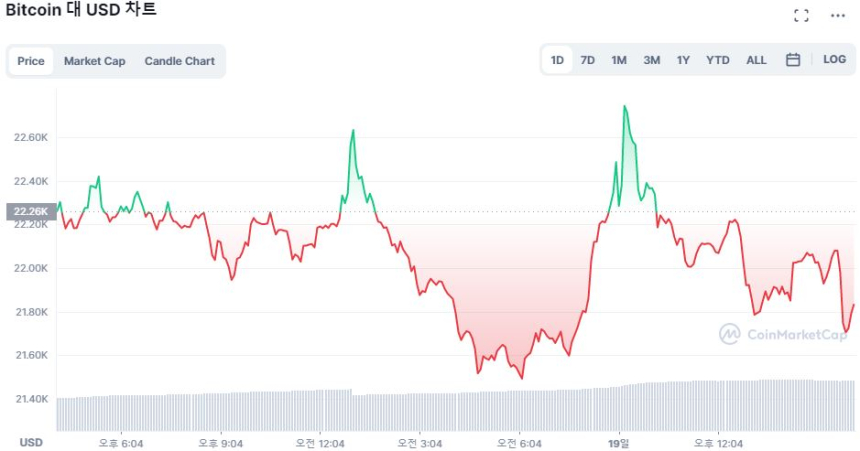Click the USD currency label on axis

click(x=31, y=441)
